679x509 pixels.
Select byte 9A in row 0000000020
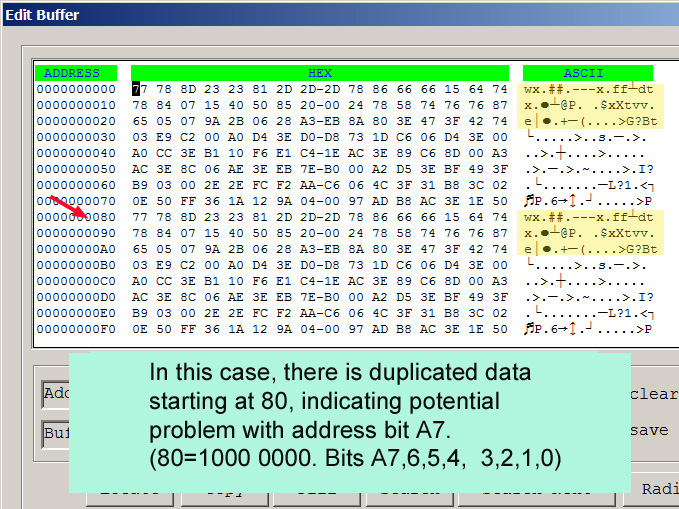[212, 121]
